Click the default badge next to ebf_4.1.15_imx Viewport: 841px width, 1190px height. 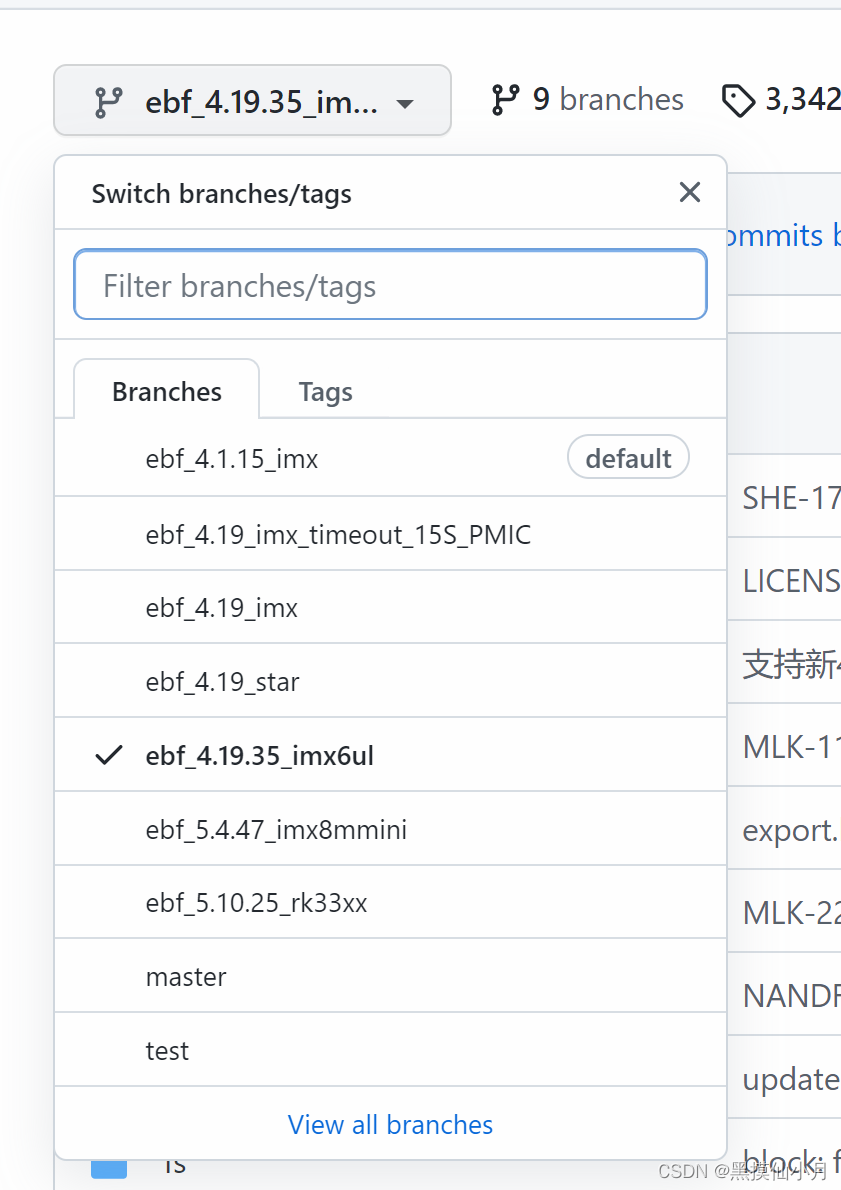628,457
